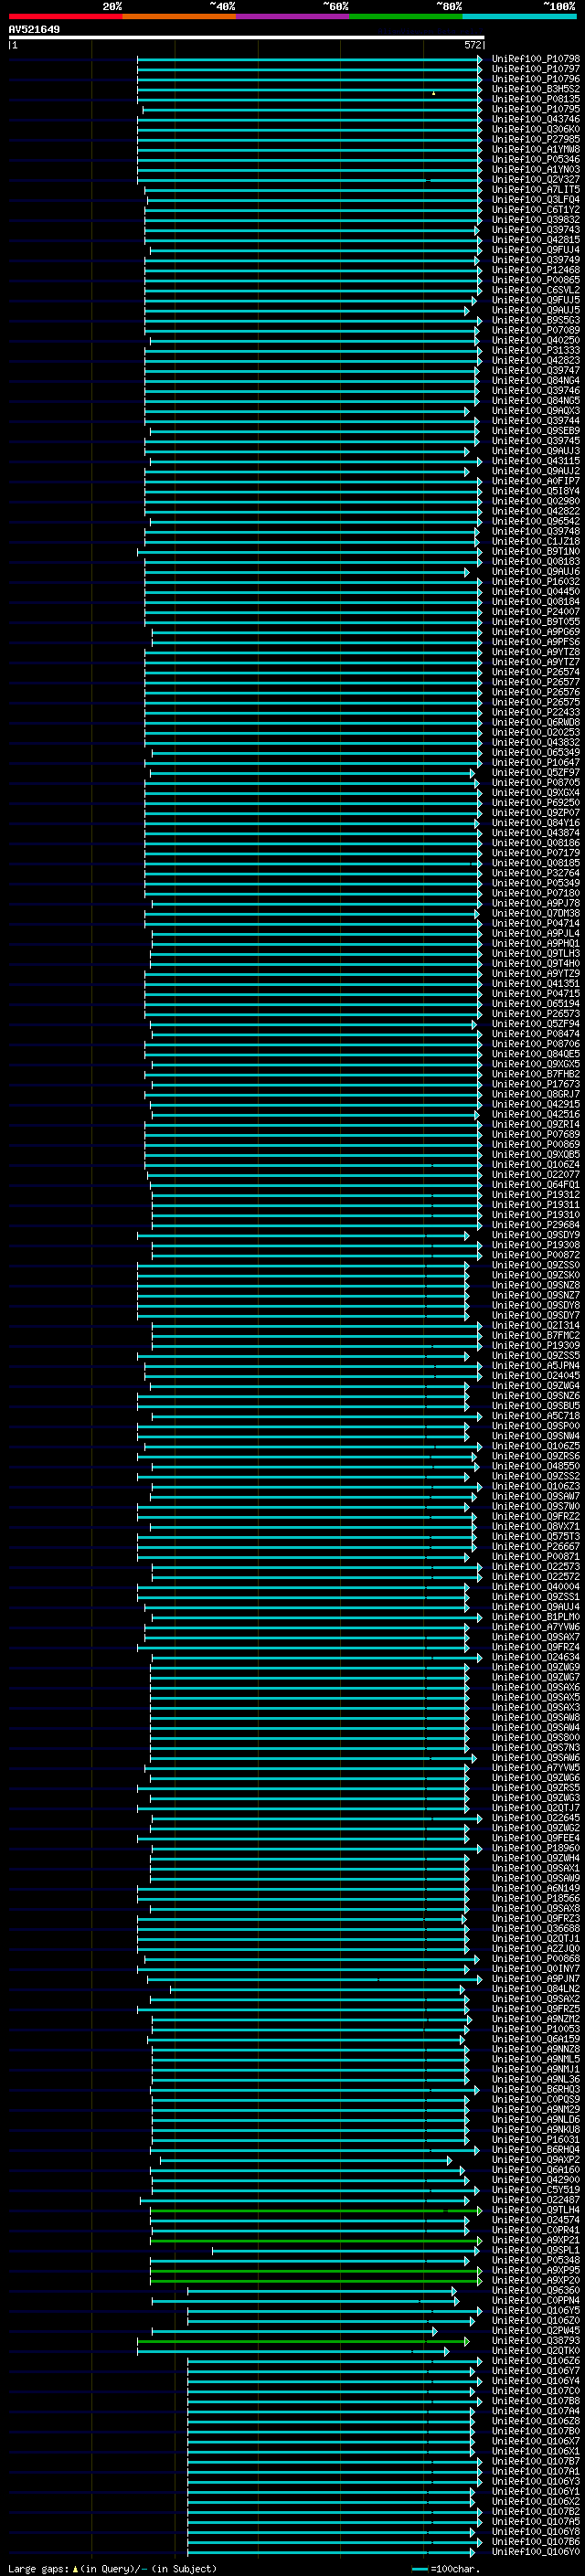Click the cyan alignment bar for UniRef100_P10798

(310, 59)
